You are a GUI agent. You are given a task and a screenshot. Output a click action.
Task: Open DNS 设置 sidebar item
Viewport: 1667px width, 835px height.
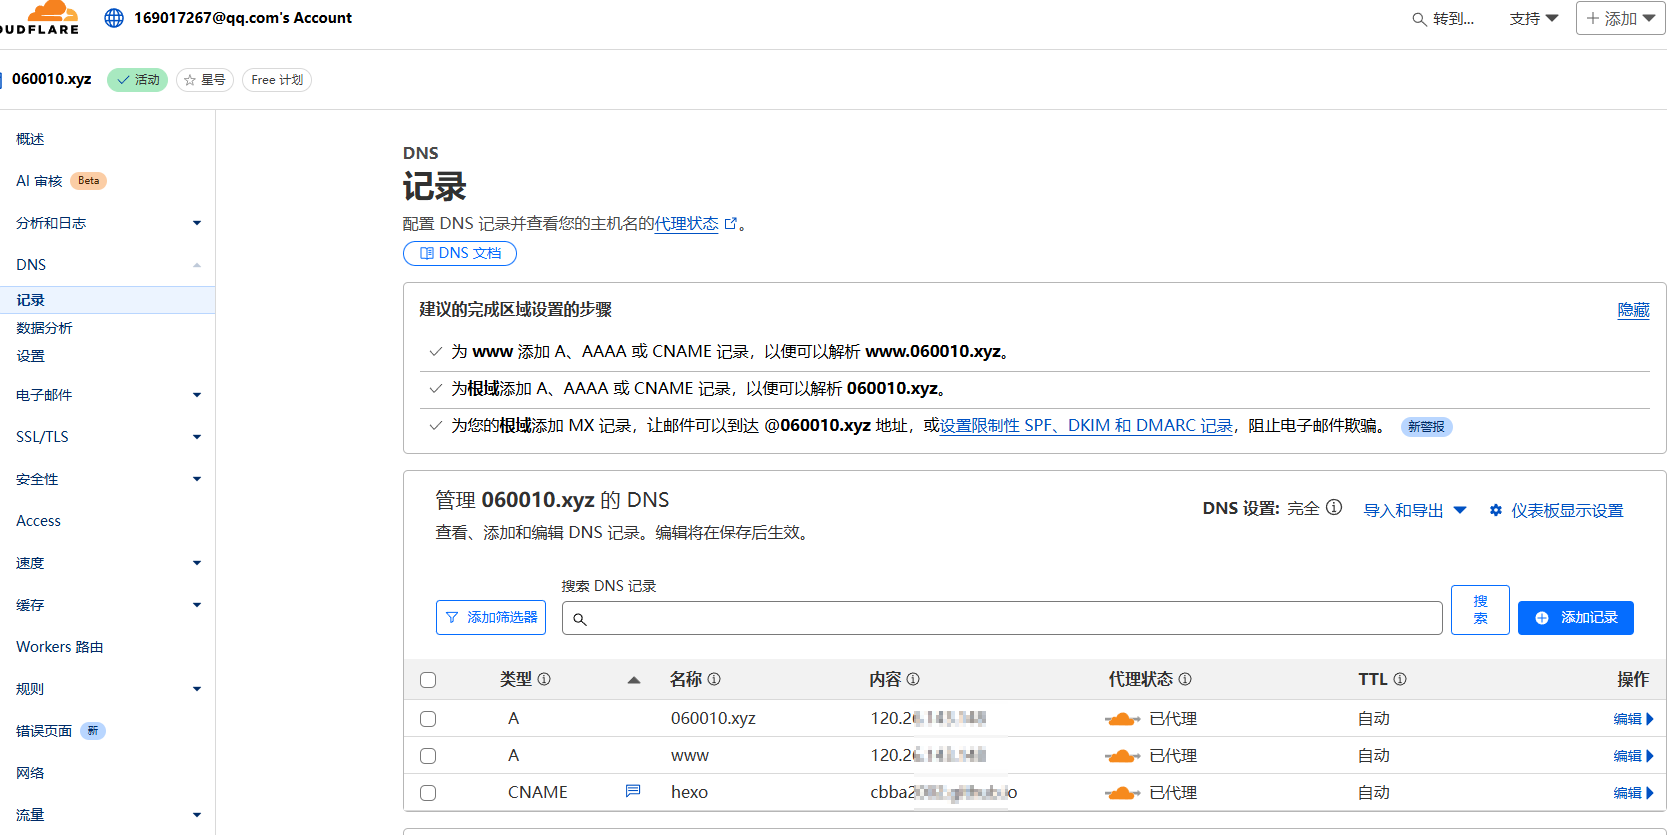coord(30,356)
